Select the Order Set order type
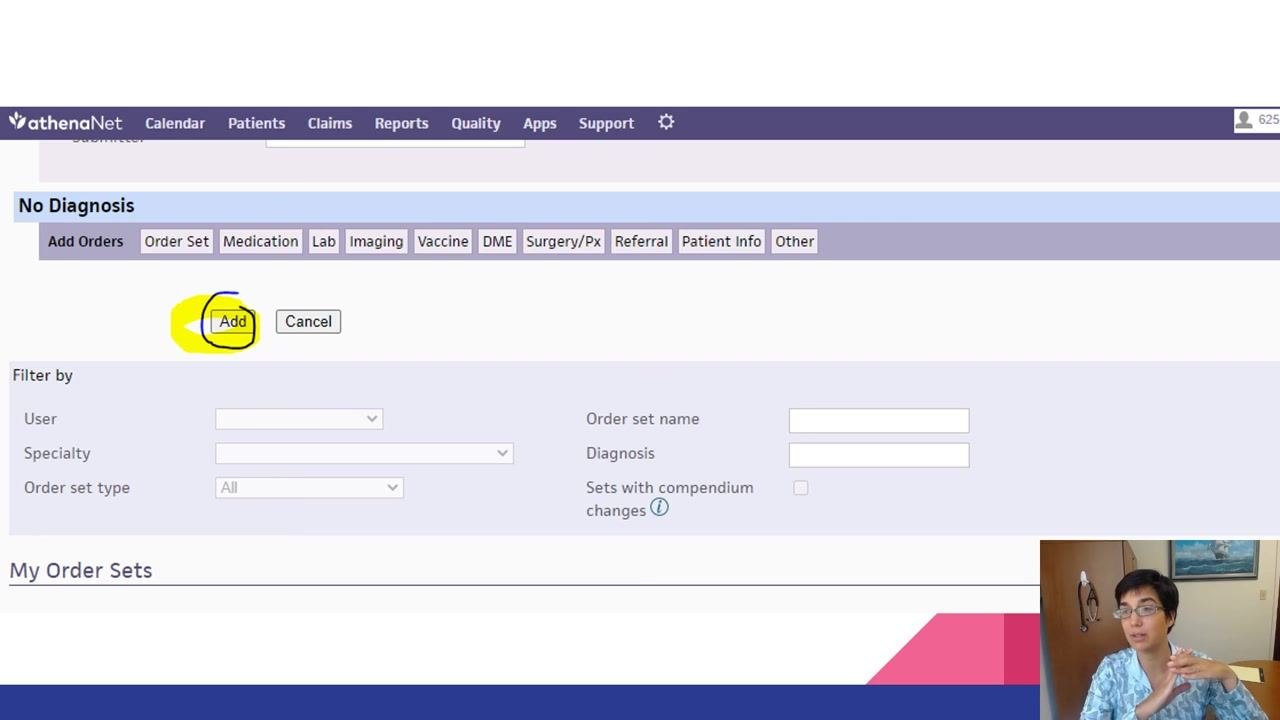 coord(176,241)
